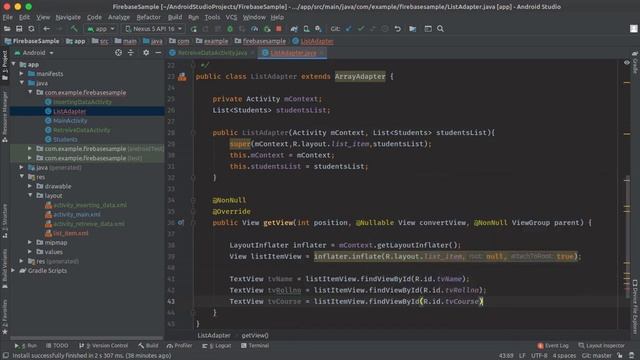
Task: Open the Run tool window
Action: (x=26, y=346)
